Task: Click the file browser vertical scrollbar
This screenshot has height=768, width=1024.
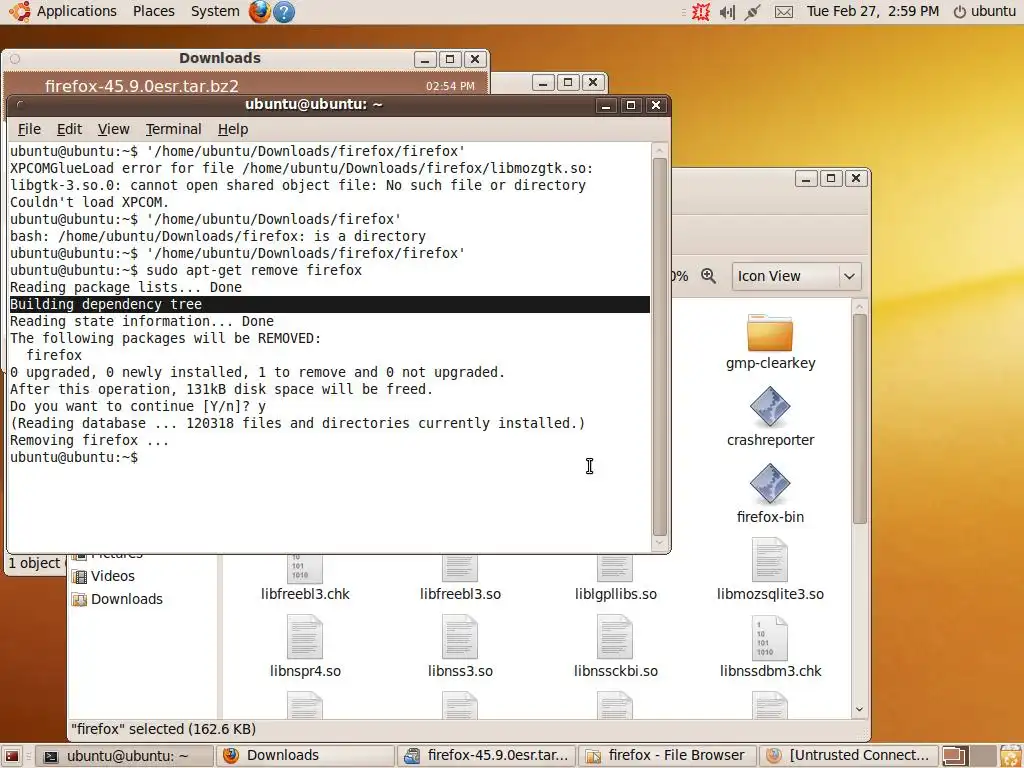Action: (x=859, y=418)
